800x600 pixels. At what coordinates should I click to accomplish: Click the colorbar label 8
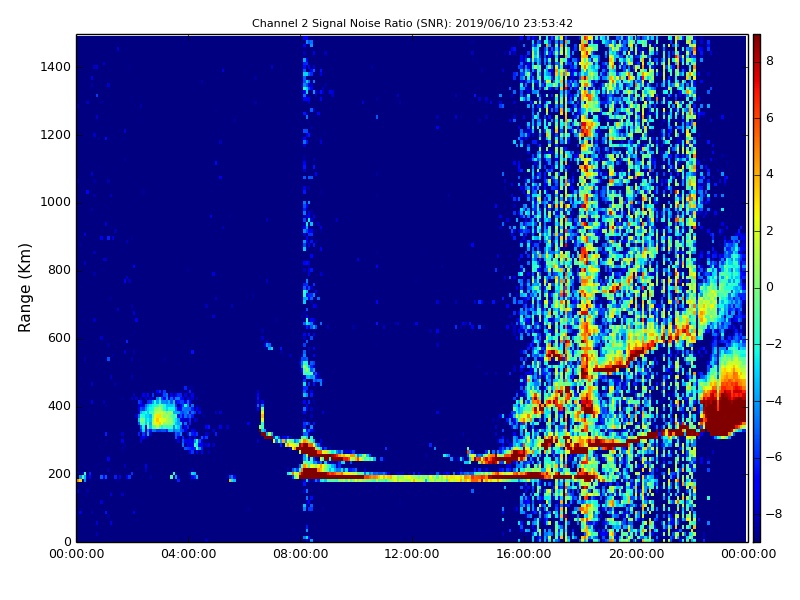click(770, 61)
